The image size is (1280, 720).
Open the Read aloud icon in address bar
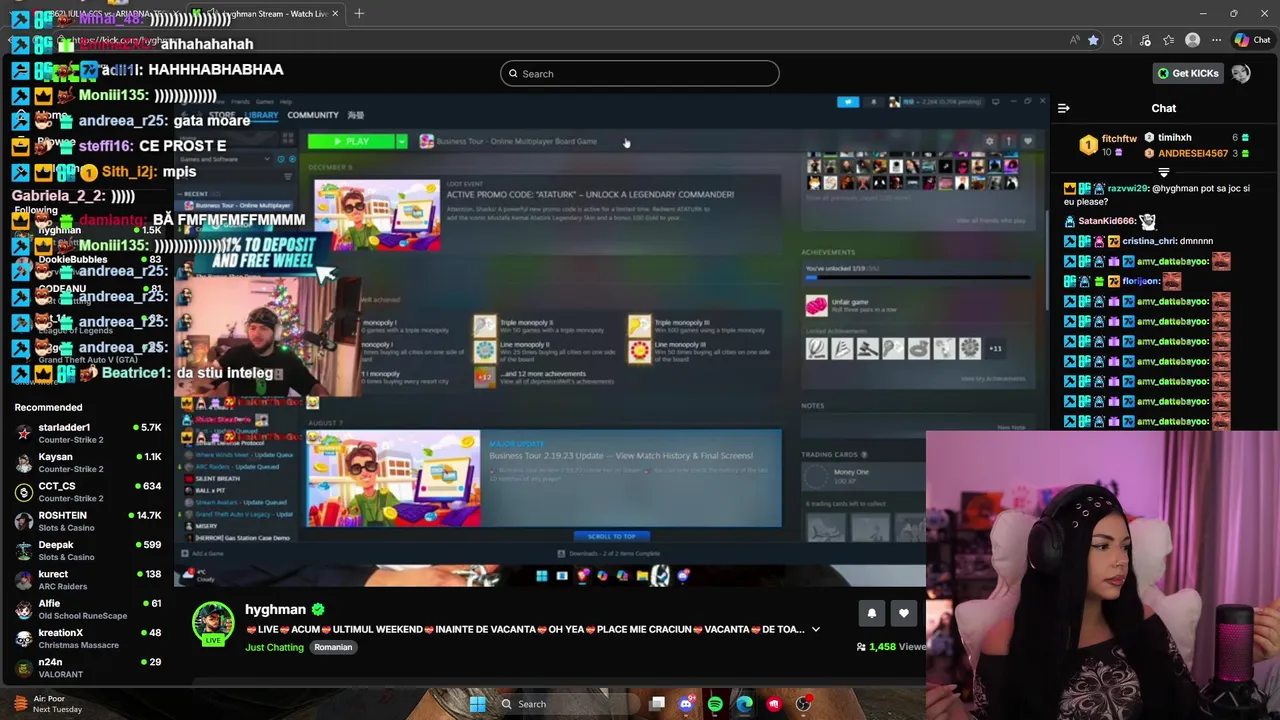(1074, 40)
